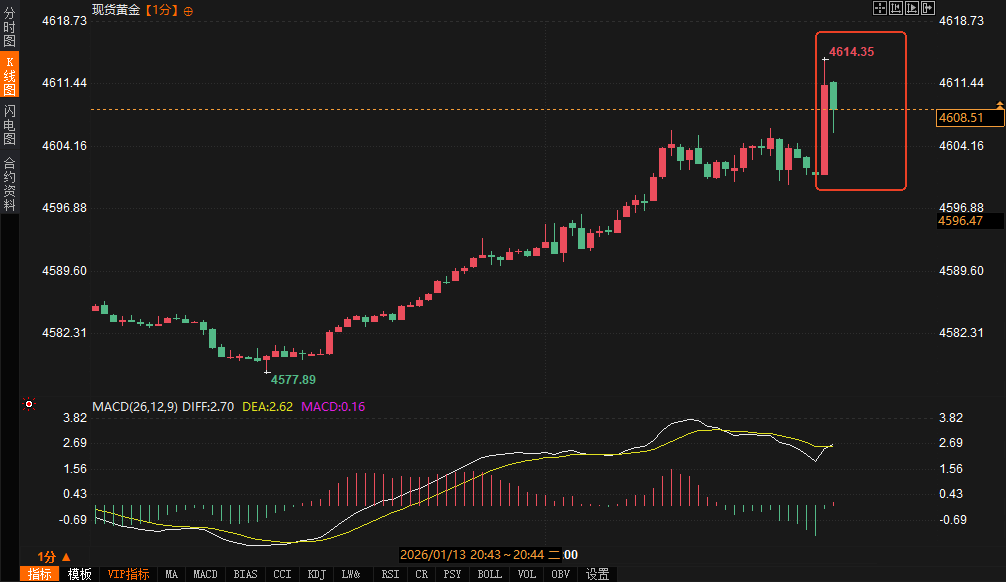Click the current price tag 4608.51
The width and height of the screenshot is (1006, 582).
(x=970, y=117)
